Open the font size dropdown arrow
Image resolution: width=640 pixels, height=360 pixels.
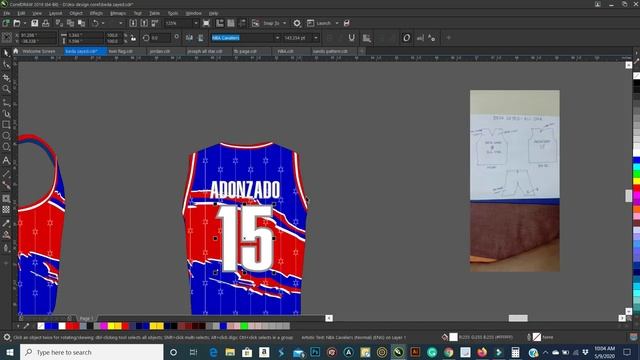pos(316,38)
